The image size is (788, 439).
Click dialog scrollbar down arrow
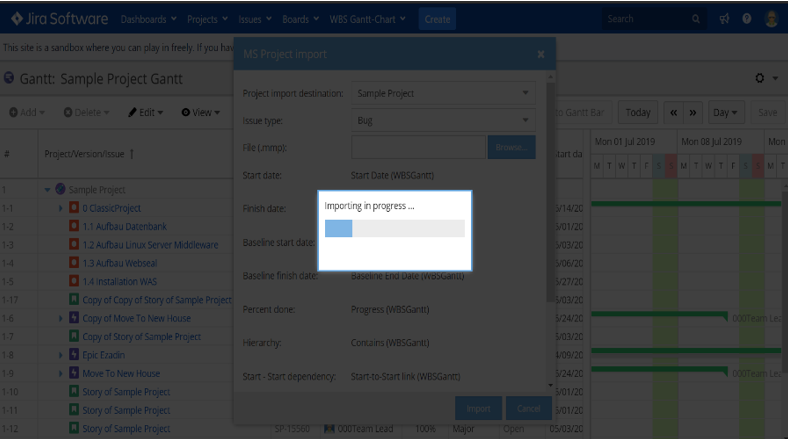tap(550, 385)
